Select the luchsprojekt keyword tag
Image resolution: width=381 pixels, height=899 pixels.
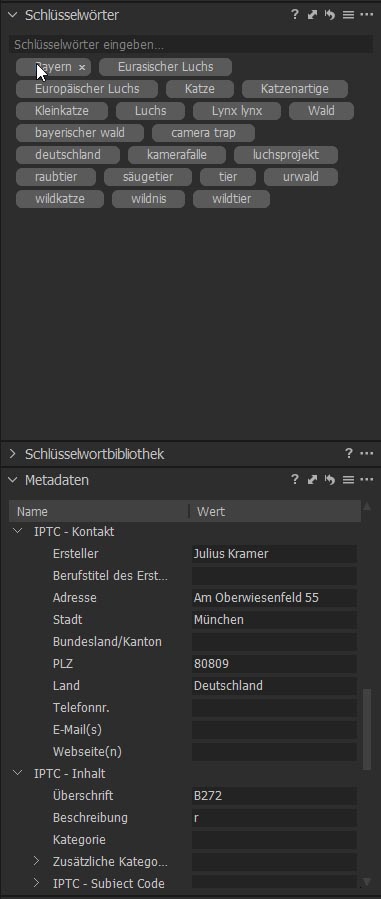tap(286, 155)
